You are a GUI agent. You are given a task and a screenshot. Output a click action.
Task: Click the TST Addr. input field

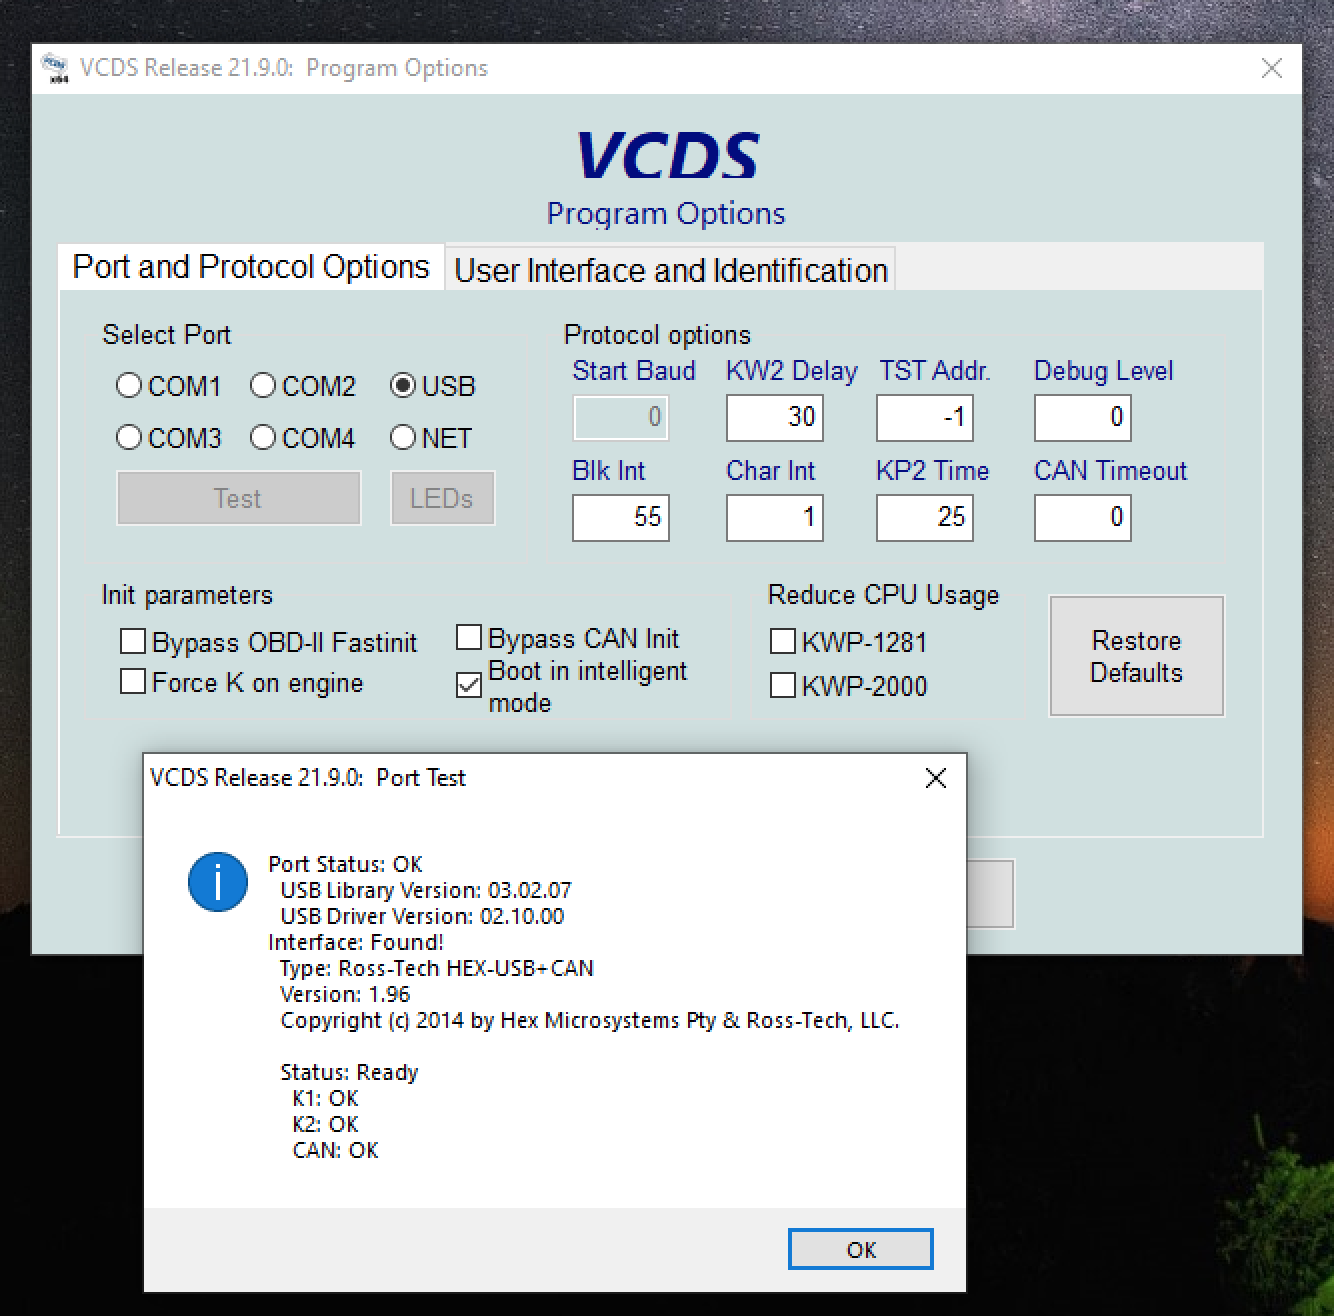924,417
